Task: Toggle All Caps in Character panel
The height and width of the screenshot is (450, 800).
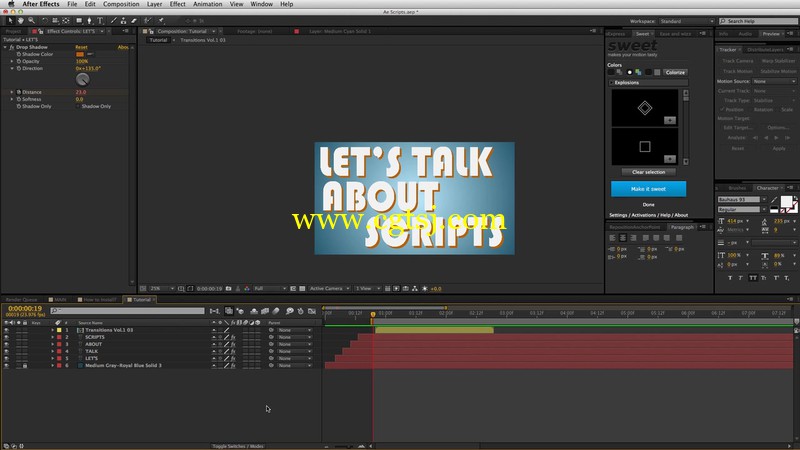Action: 753,278
